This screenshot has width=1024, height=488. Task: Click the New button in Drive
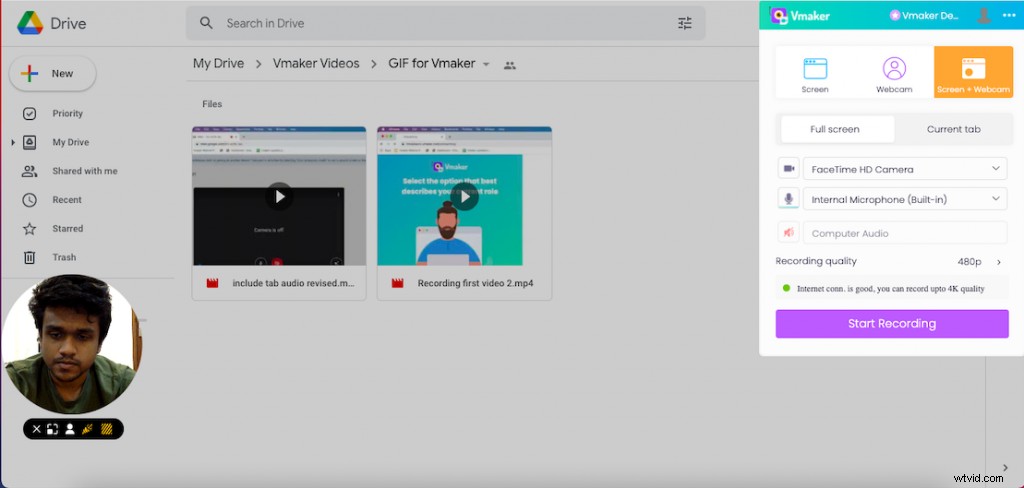point(53,74)
